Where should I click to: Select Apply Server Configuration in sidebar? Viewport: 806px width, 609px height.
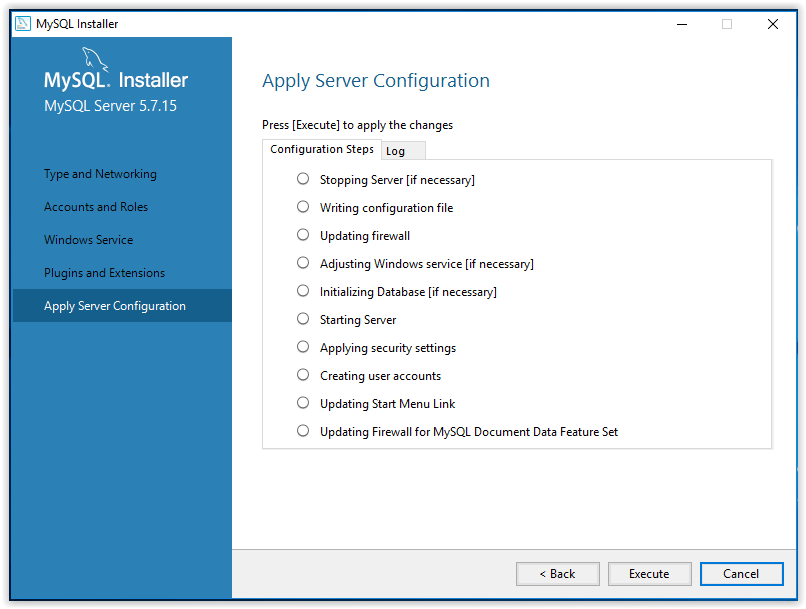click(x=122, y=306)
